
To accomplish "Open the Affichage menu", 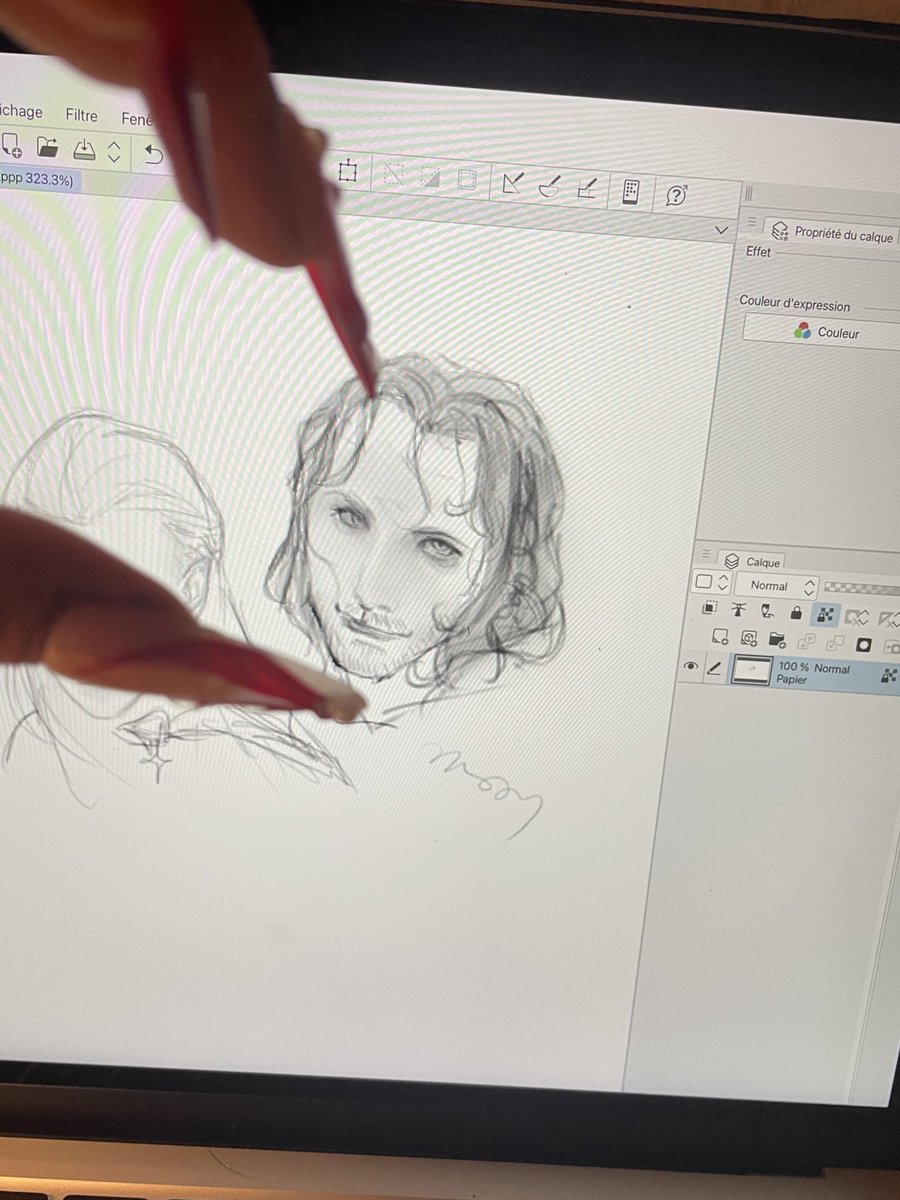I will click(x=21, y=111).
